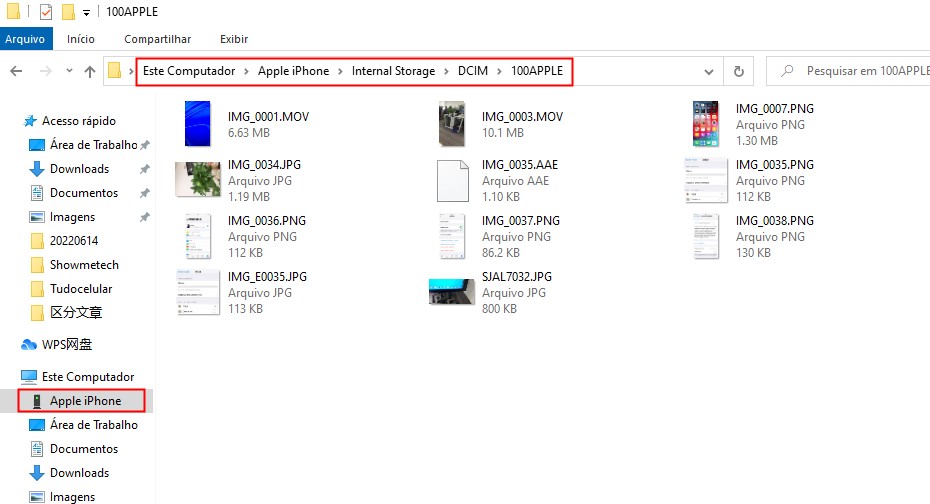
Task: Expand chevron after Este Computador breadcrumb
Action: tap(246, 71)
